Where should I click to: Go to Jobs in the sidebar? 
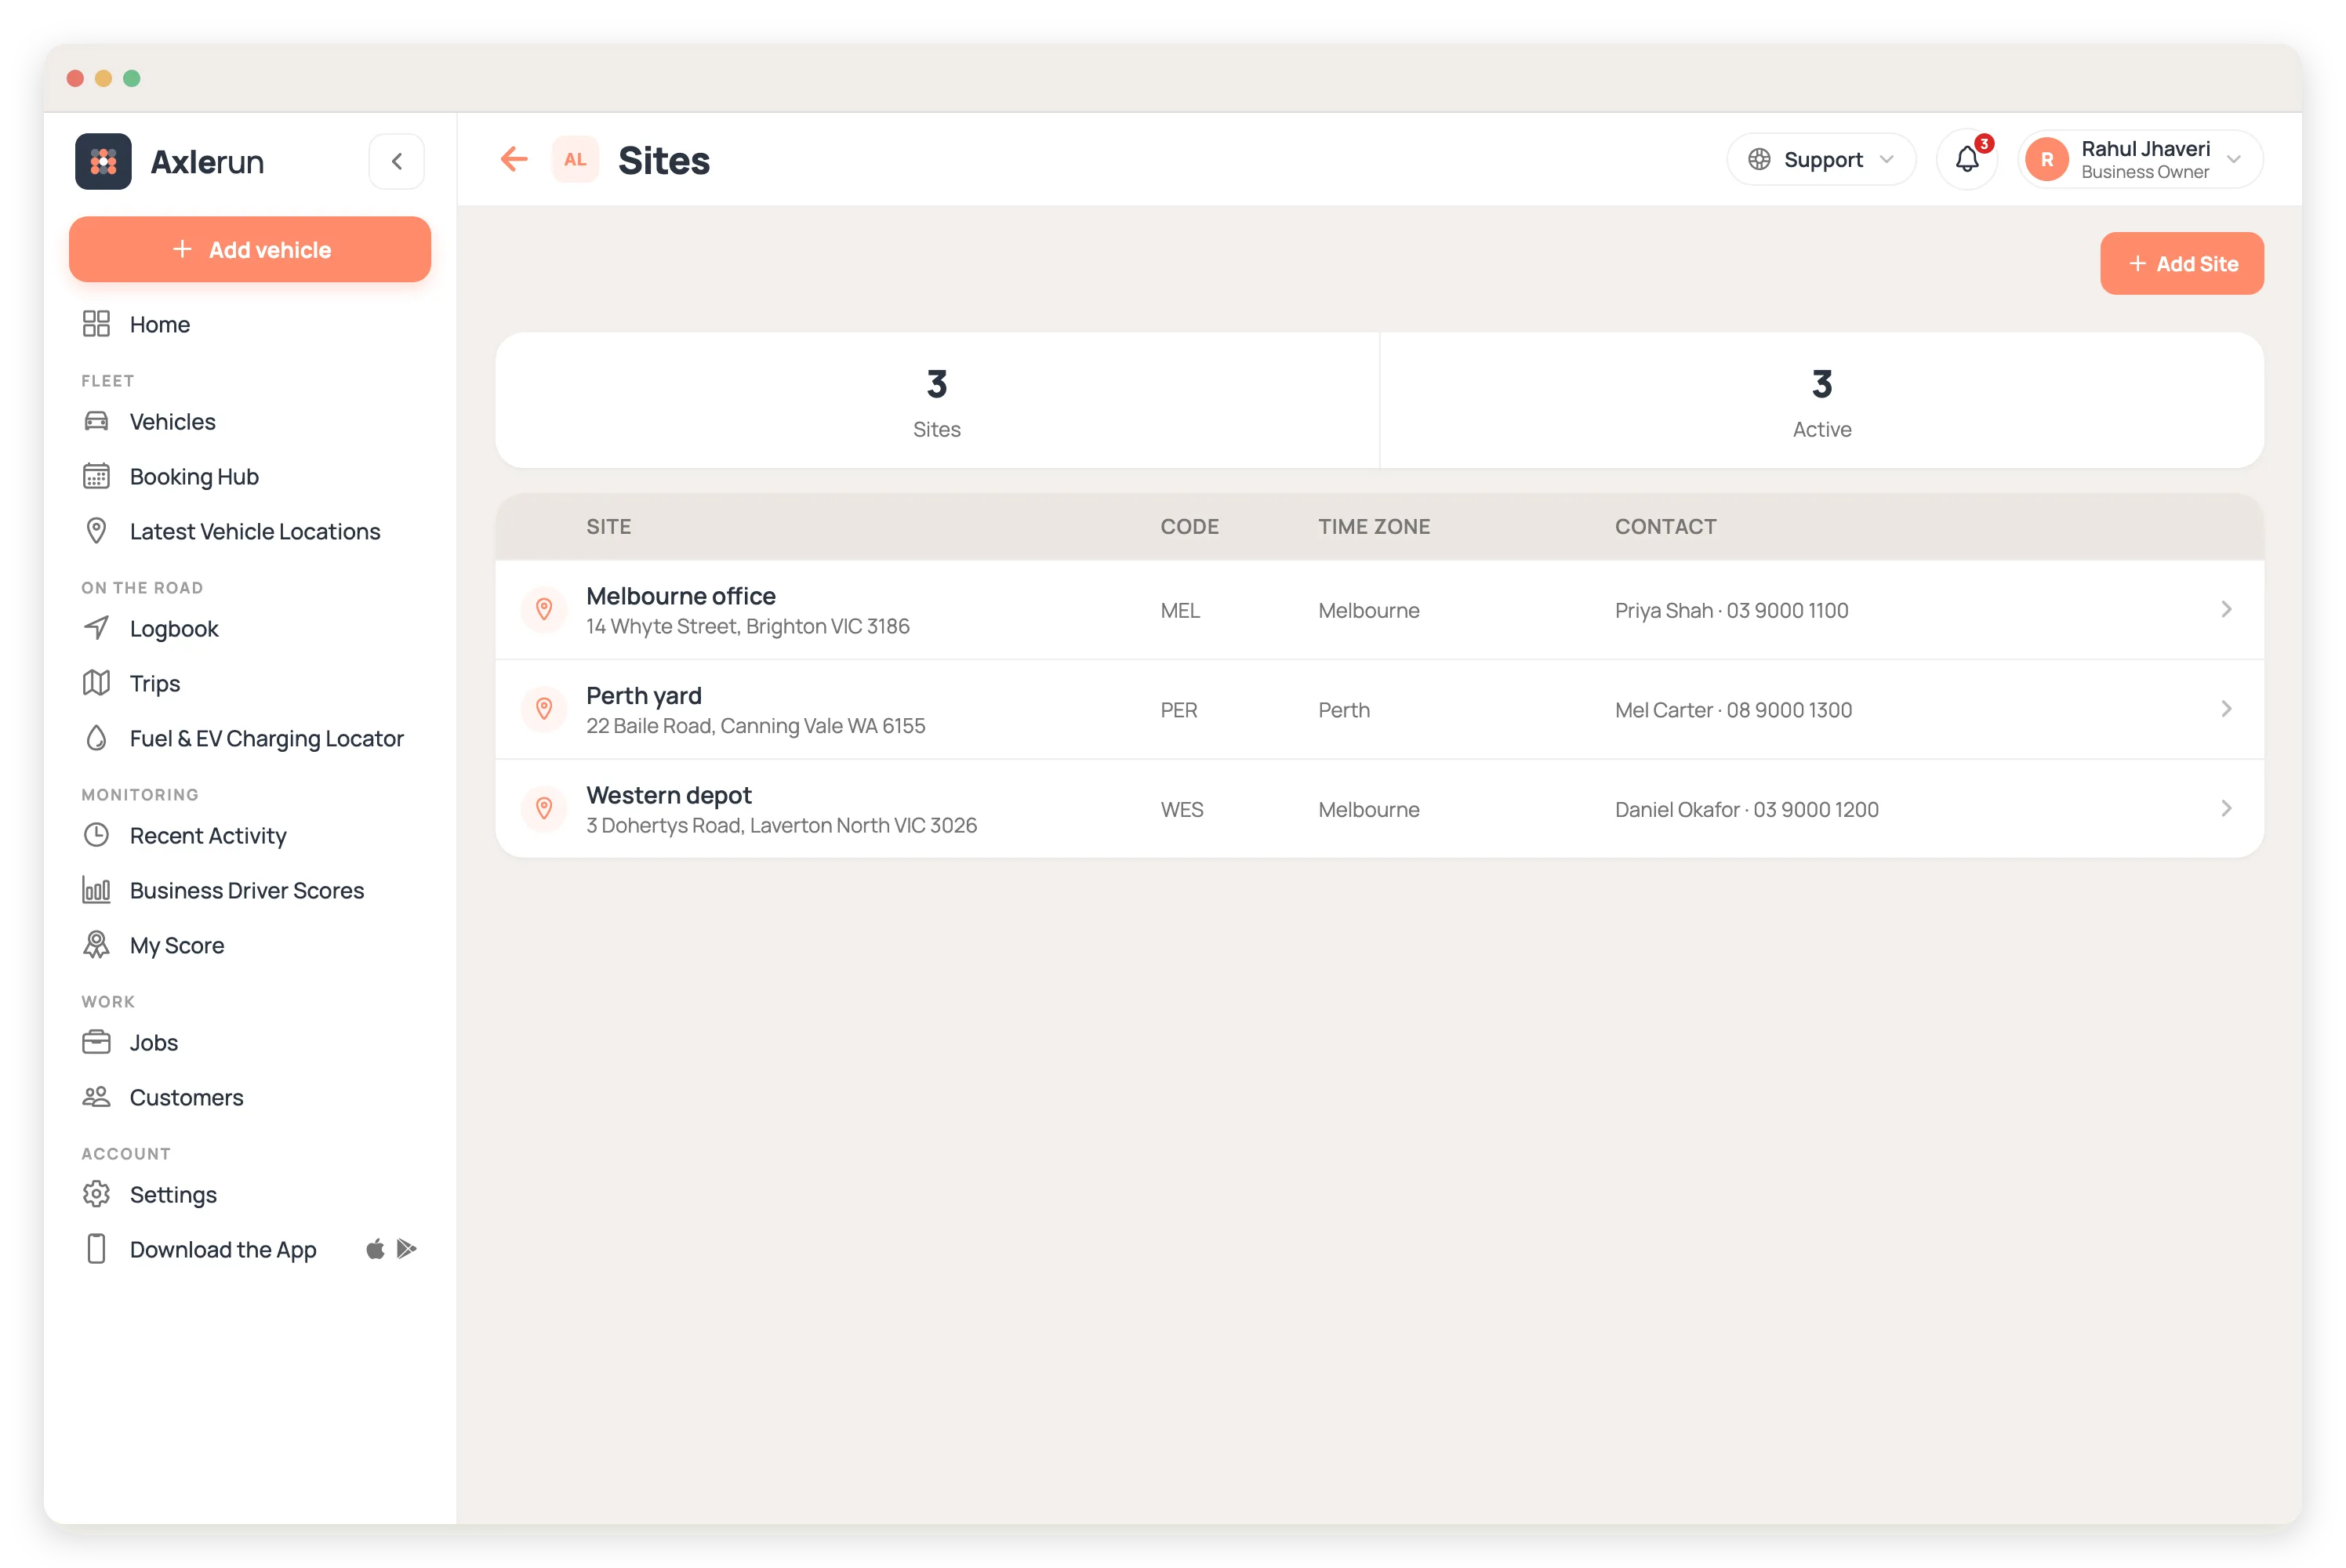(250, 1042)
